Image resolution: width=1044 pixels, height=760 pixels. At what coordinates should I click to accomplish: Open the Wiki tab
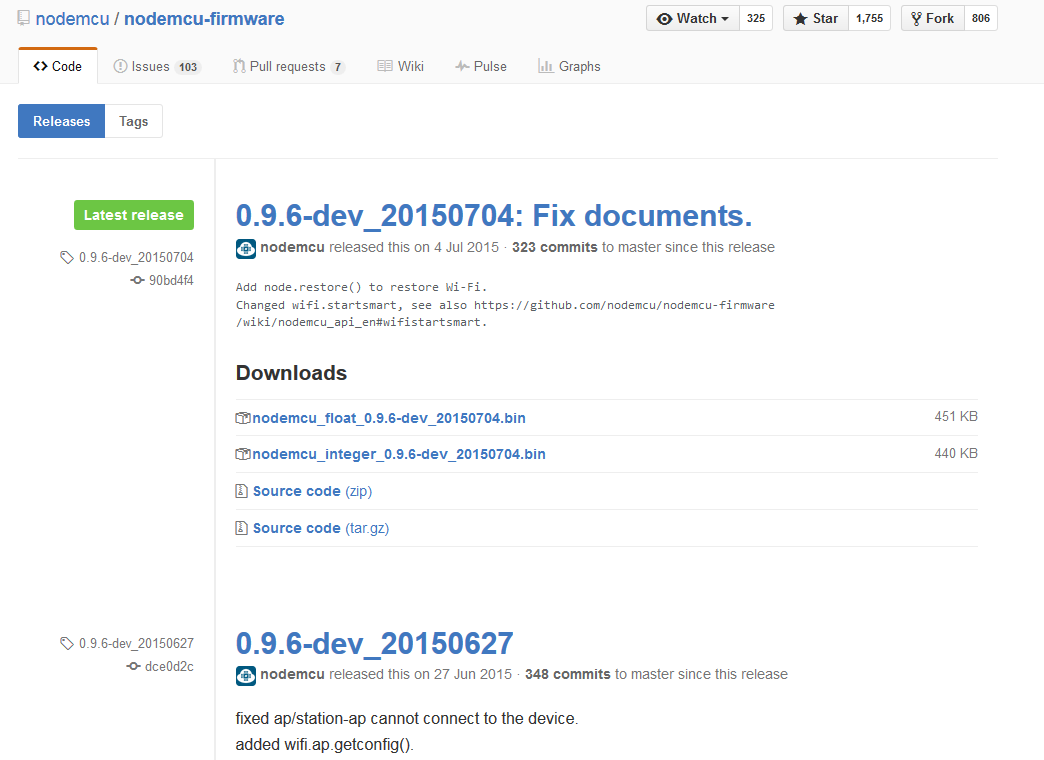coord(400,66)
